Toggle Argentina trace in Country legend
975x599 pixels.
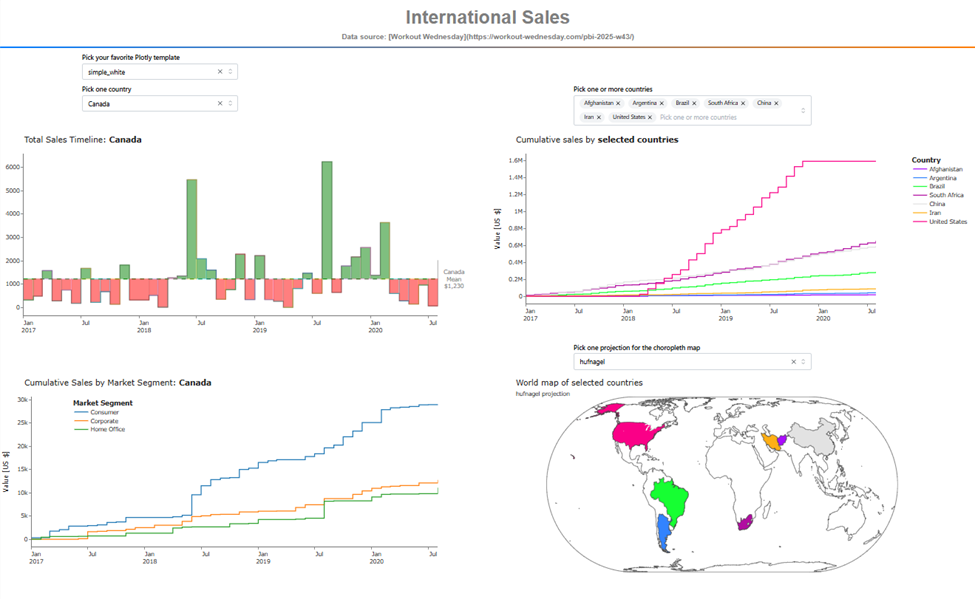click(x=935, y=178)
